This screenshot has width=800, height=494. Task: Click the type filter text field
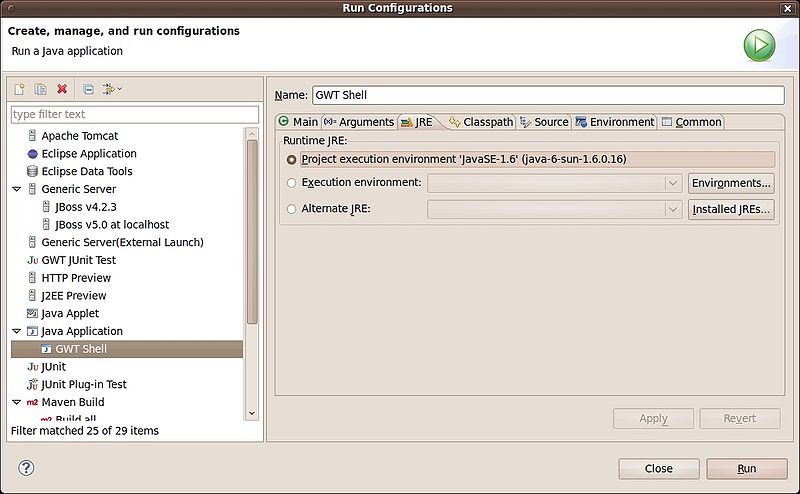pyautogui.click(x=135, y=114)
